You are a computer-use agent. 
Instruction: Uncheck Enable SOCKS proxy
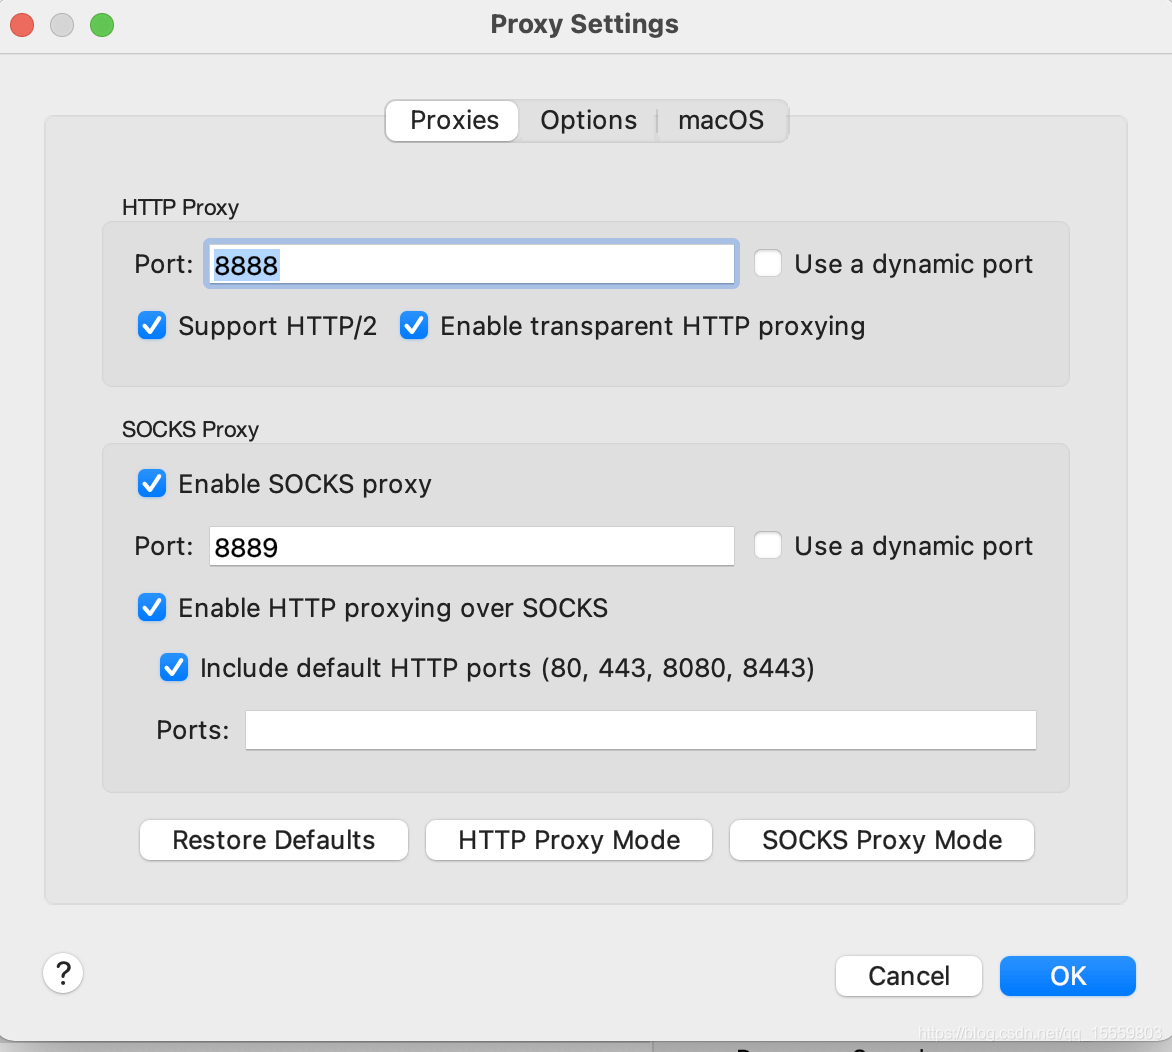click(152, 484)
